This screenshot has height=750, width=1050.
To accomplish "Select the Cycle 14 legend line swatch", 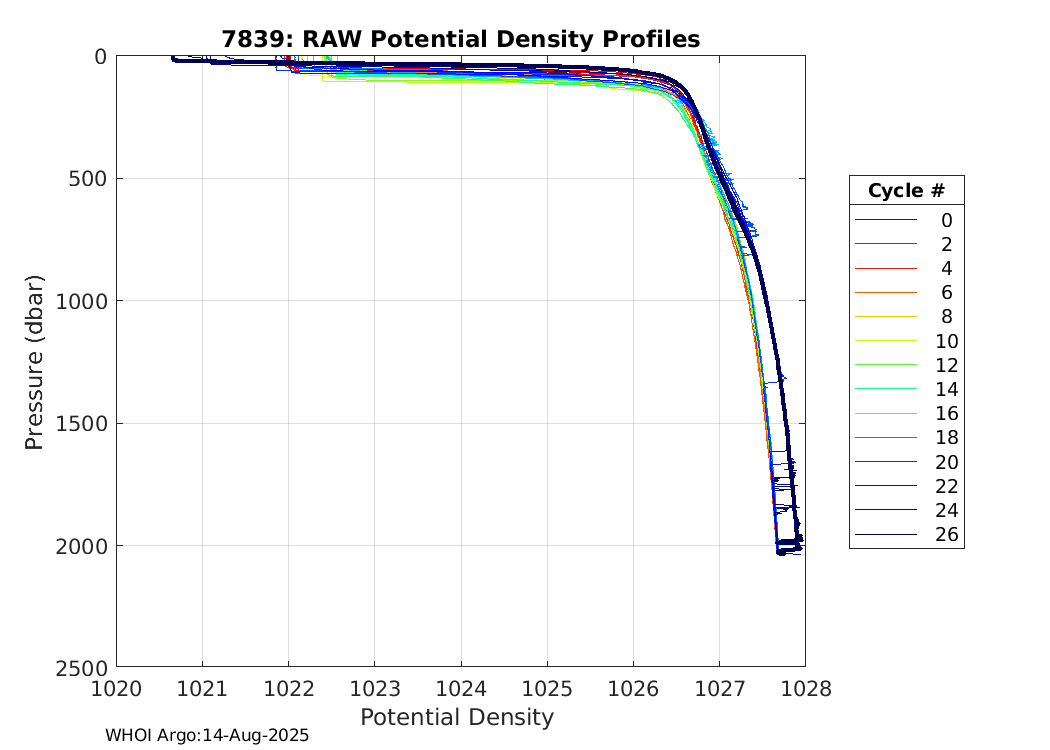I will pos(887,389).
